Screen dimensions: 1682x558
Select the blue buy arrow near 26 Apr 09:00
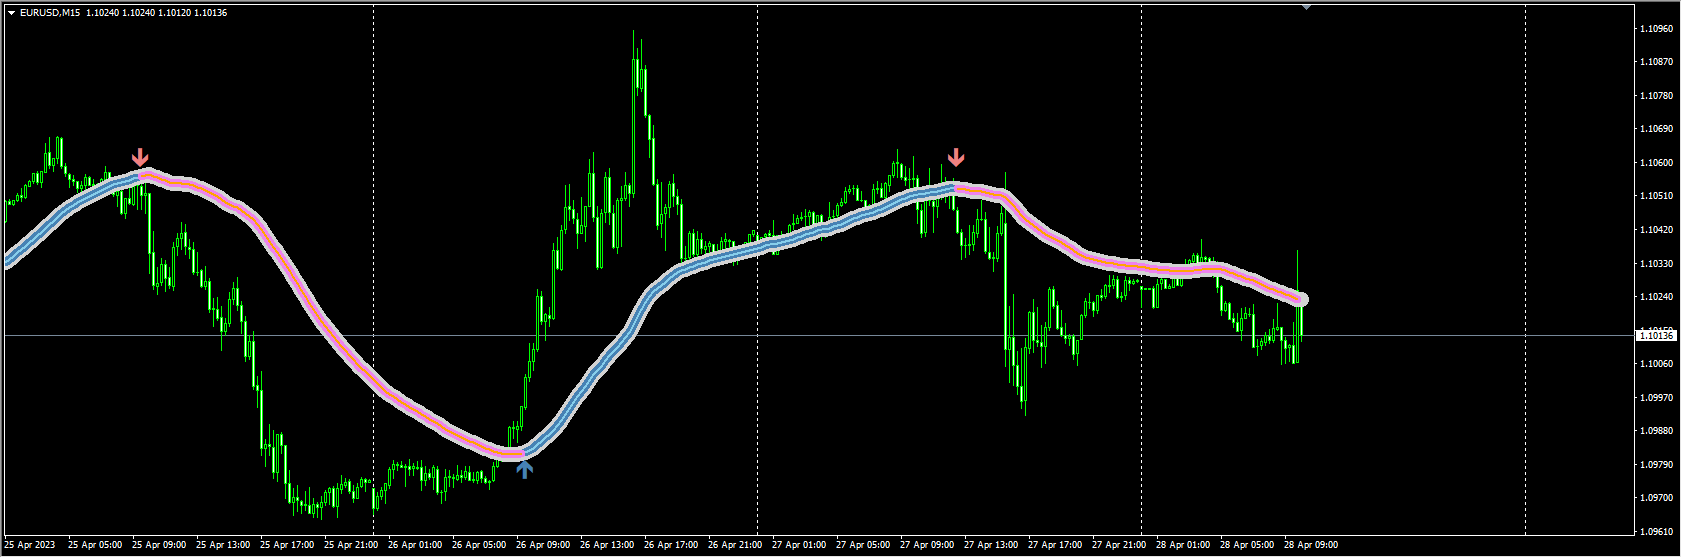click(x=524, y=470)
